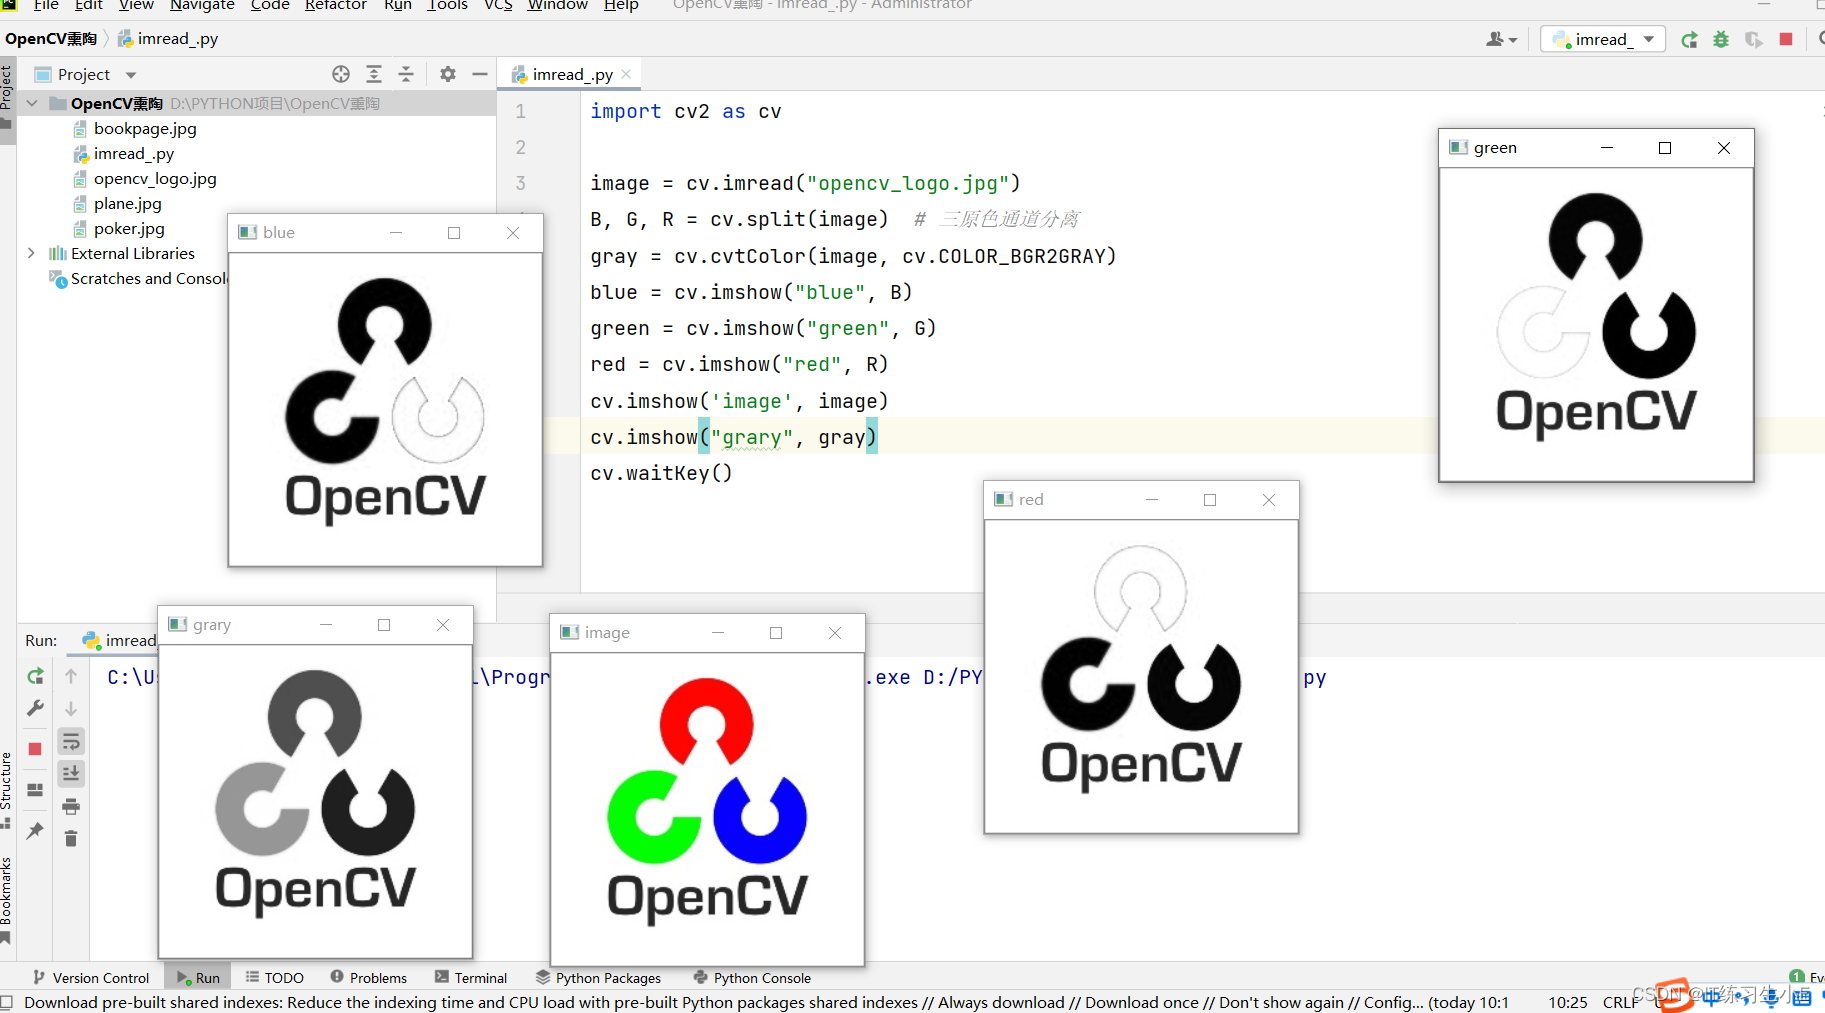1825x1013 pixels.
Task: Open imread_ run configuration dropdown
Action: point(1603,39)
